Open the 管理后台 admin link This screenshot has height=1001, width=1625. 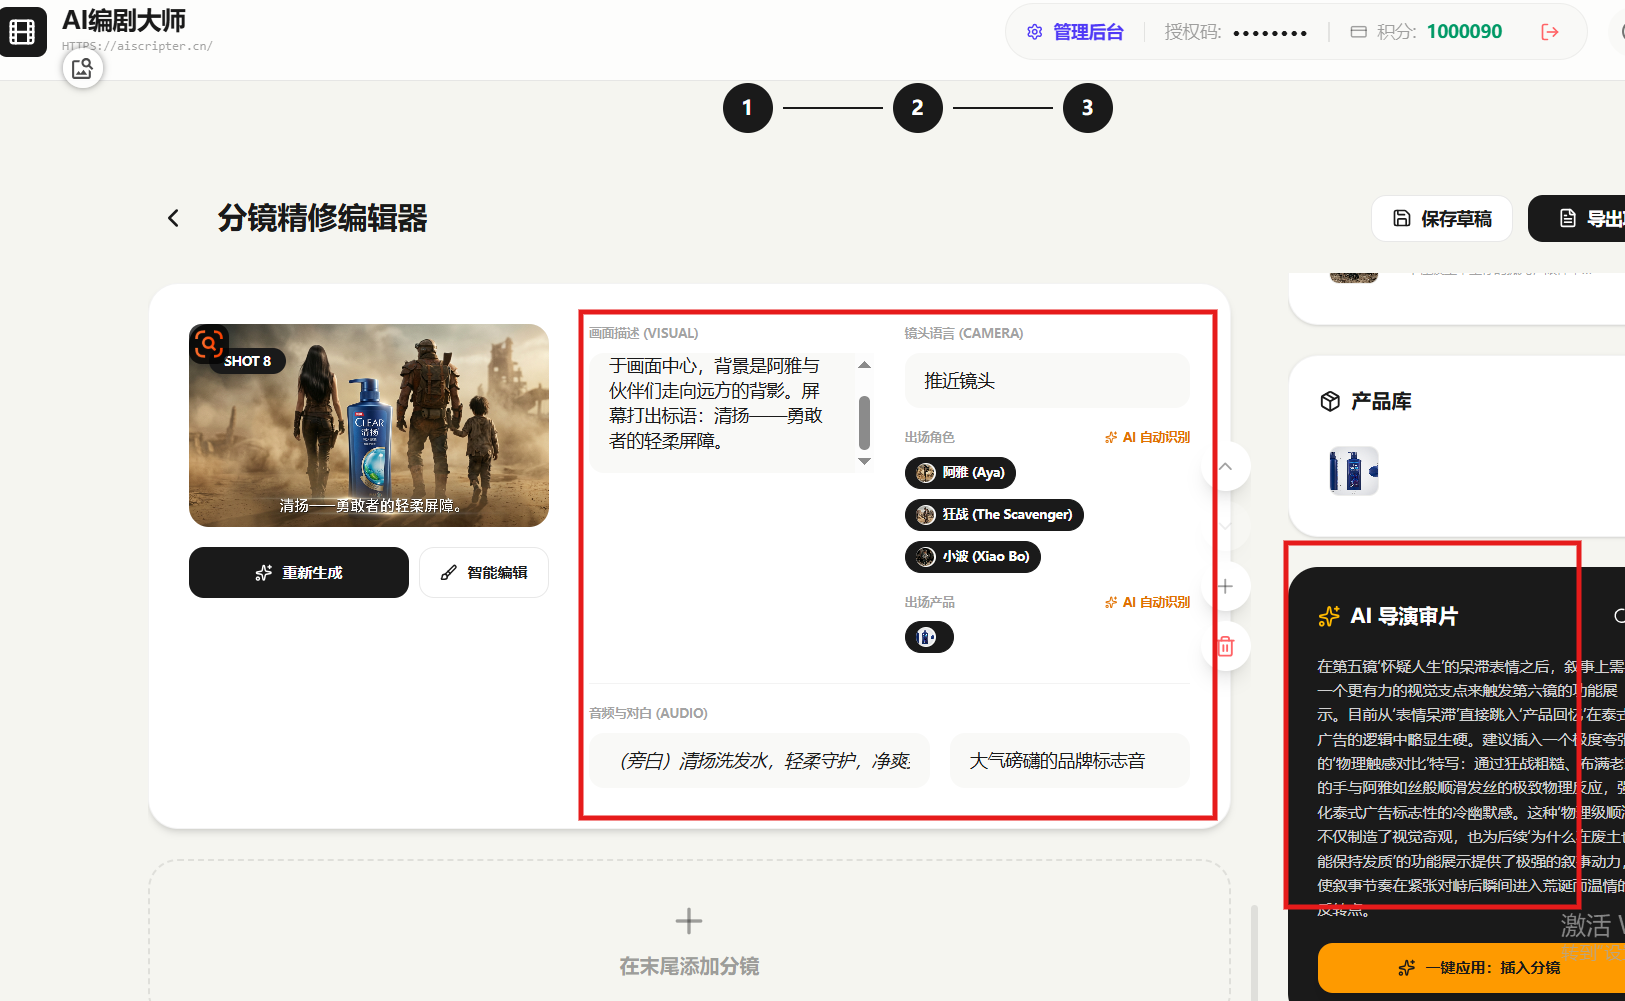[1075, 32]
